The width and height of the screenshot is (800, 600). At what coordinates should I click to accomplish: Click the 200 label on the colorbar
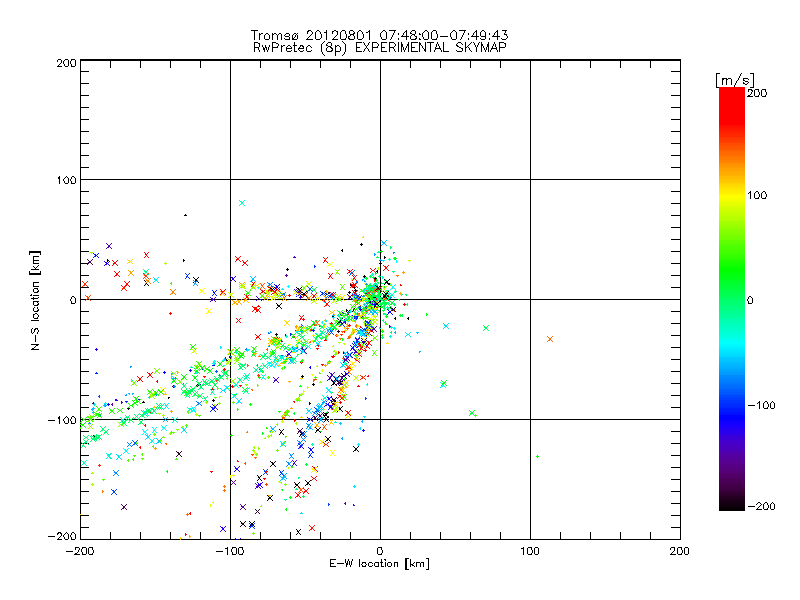pyautogui.click(x=757, y=93)
